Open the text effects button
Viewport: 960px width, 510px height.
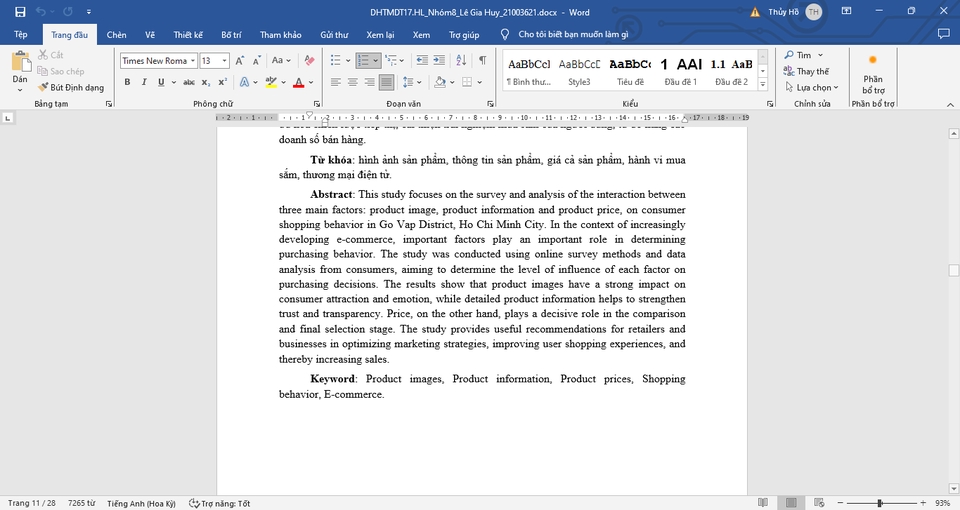click(244, 82)
